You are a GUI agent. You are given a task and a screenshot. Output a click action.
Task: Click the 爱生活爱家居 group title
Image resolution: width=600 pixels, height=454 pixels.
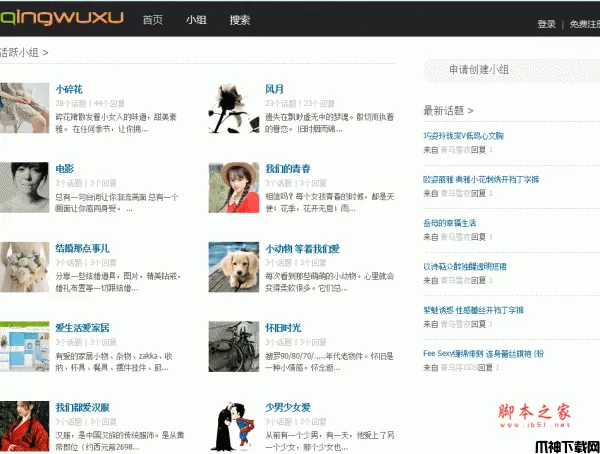pos(82,328)
